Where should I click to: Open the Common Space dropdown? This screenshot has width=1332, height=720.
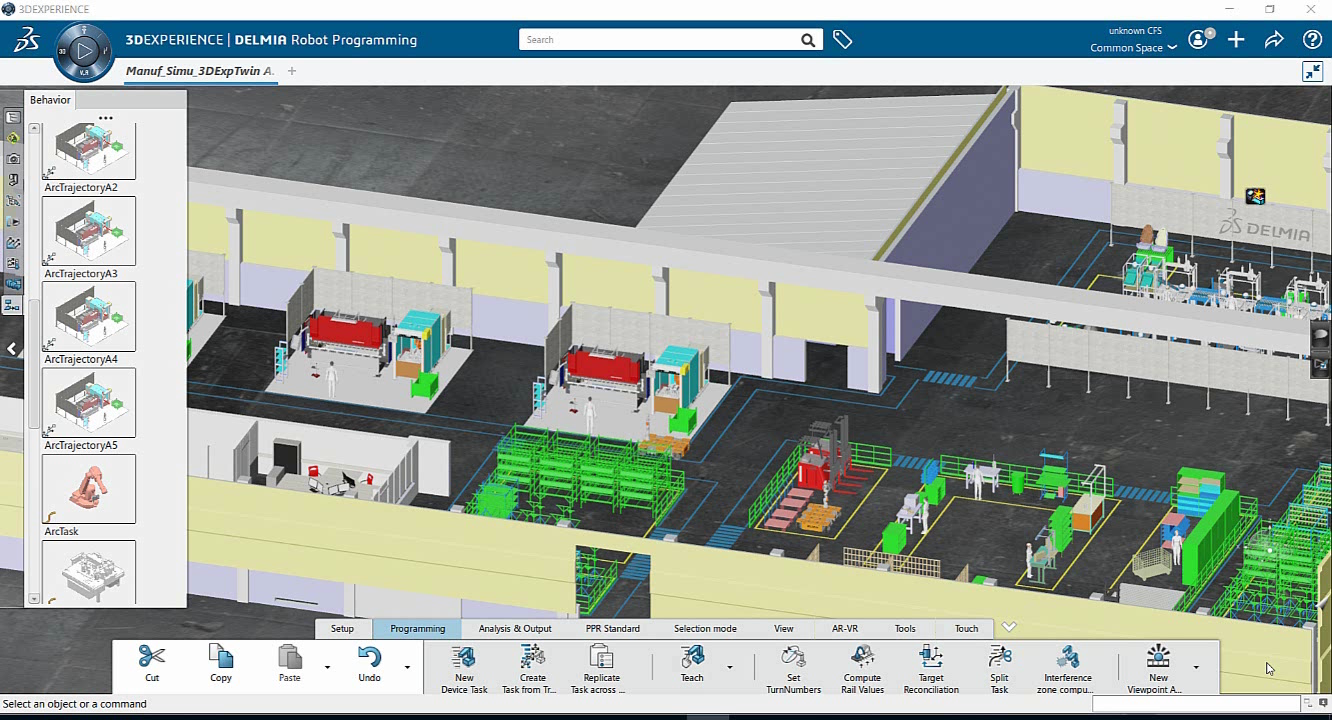click(1133, 48)
